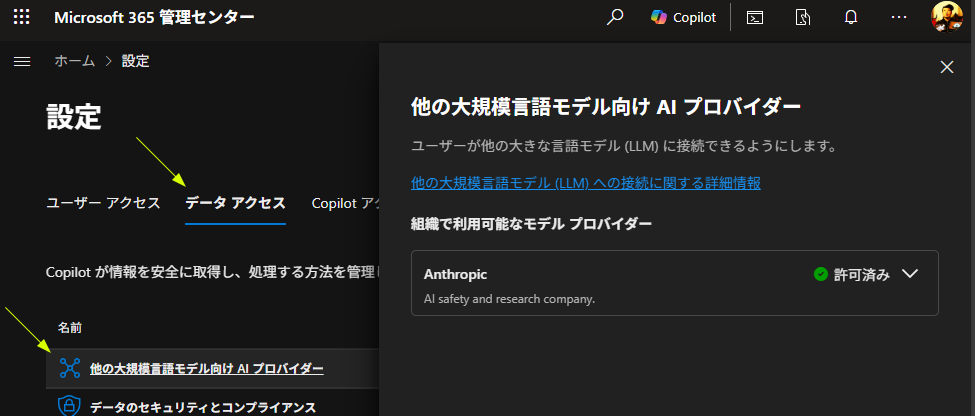Launch Cloud Shell terminal icon
Screen dimensions: 975x416
[x=755, y=17]
